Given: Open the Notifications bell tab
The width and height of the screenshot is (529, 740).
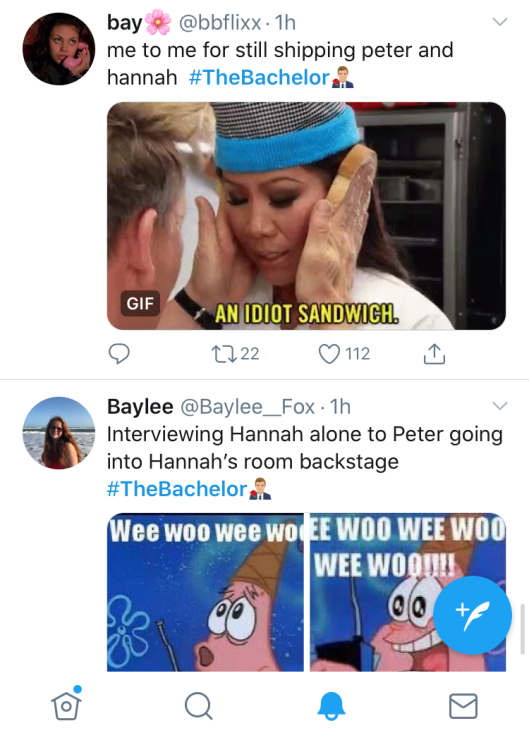Looking at the screenshot, I should 331,706.
